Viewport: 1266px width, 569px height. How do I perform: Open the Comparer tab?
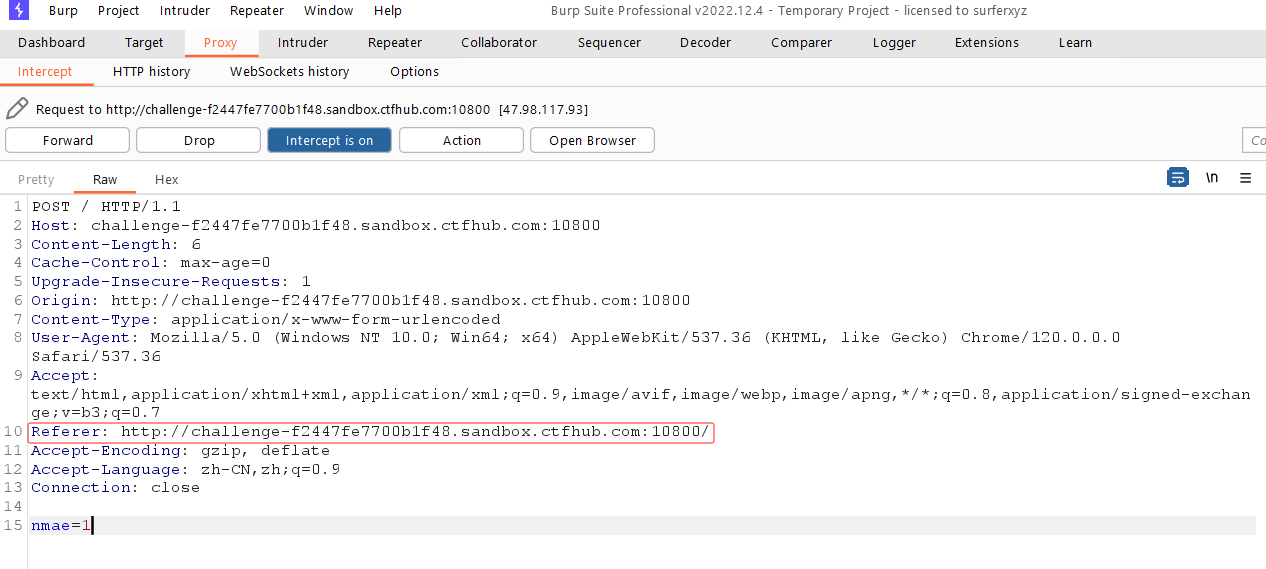[801, 43]
